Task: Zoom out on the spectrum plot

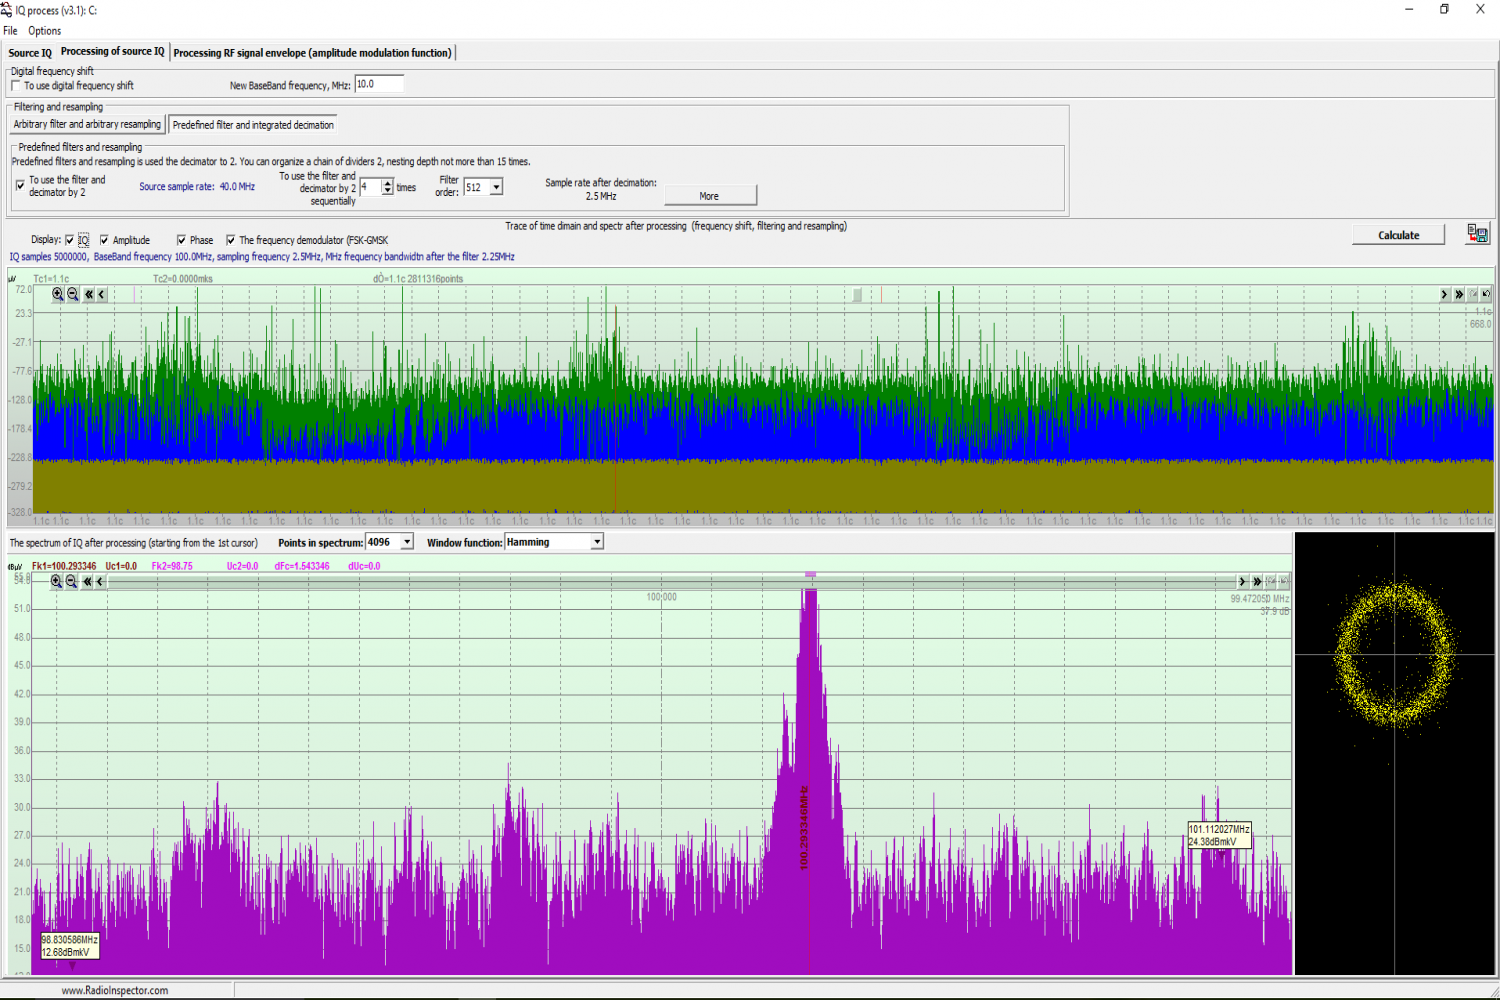Action: [71, 581]
